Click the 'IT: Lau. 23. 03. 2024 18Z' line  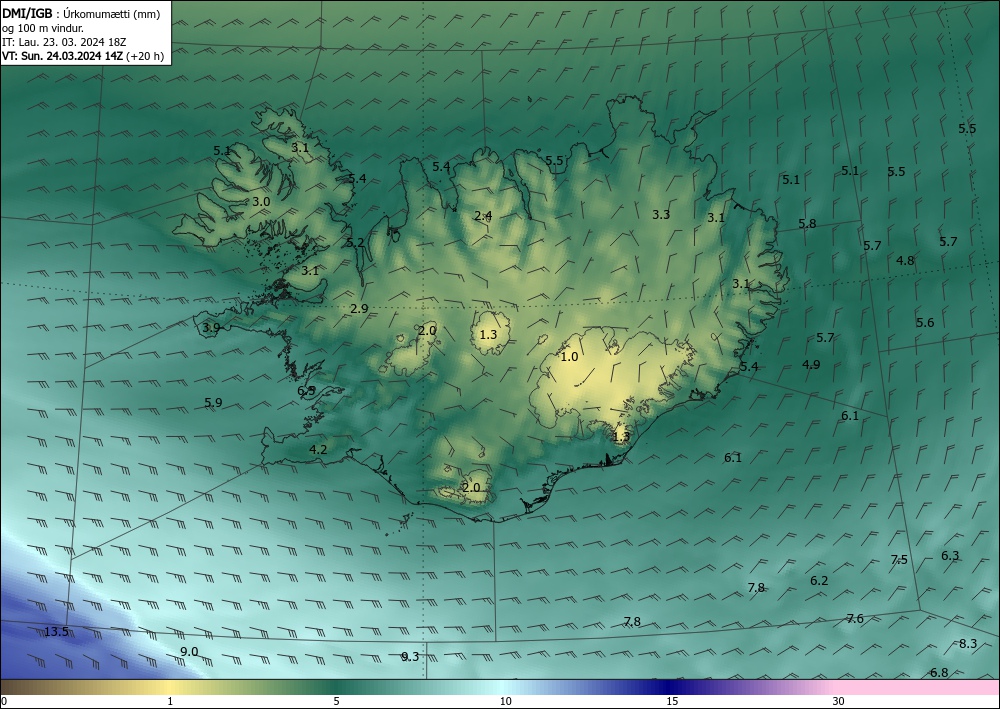(x=64, y=42)
